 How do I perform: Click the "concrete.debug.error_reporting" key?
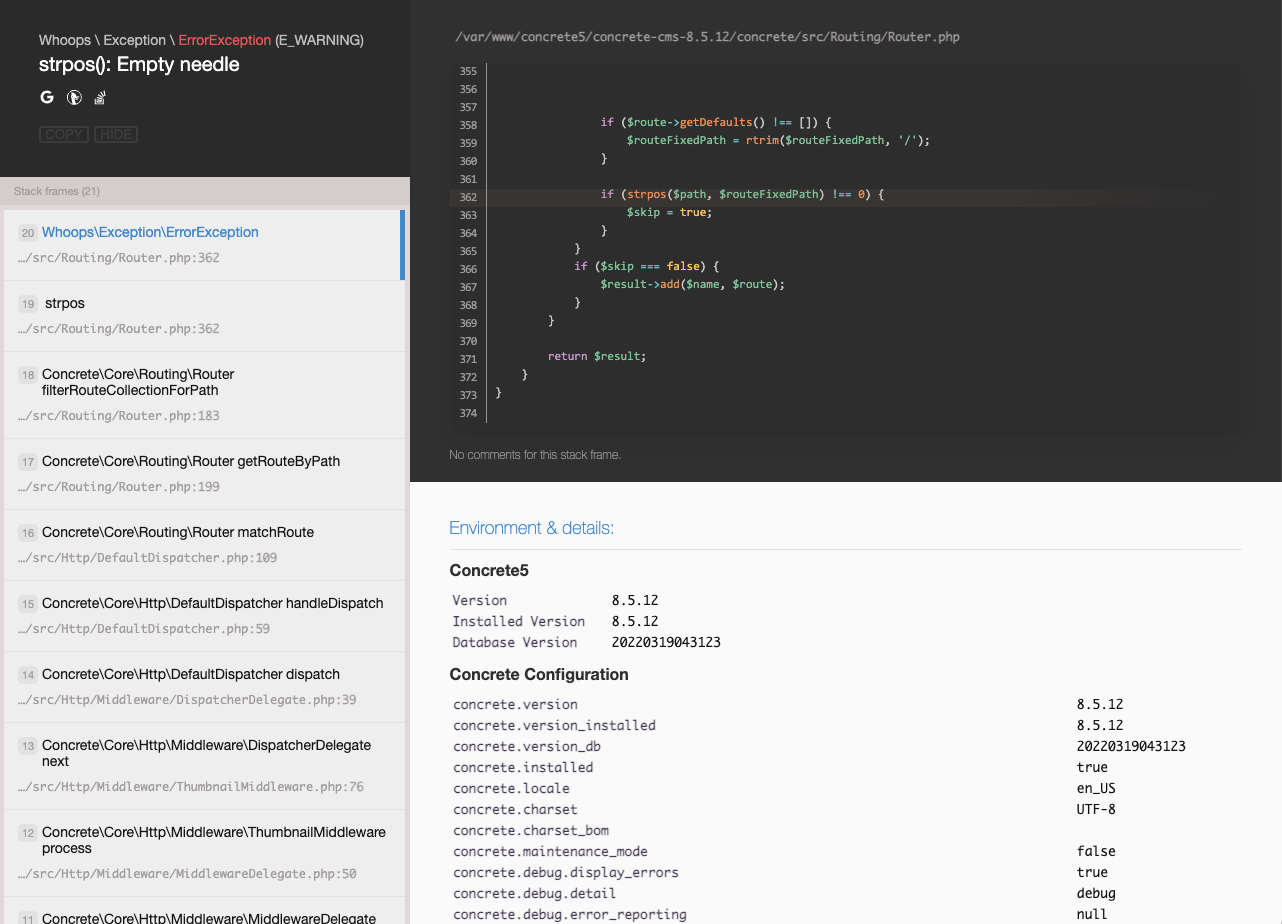[570, 915]
